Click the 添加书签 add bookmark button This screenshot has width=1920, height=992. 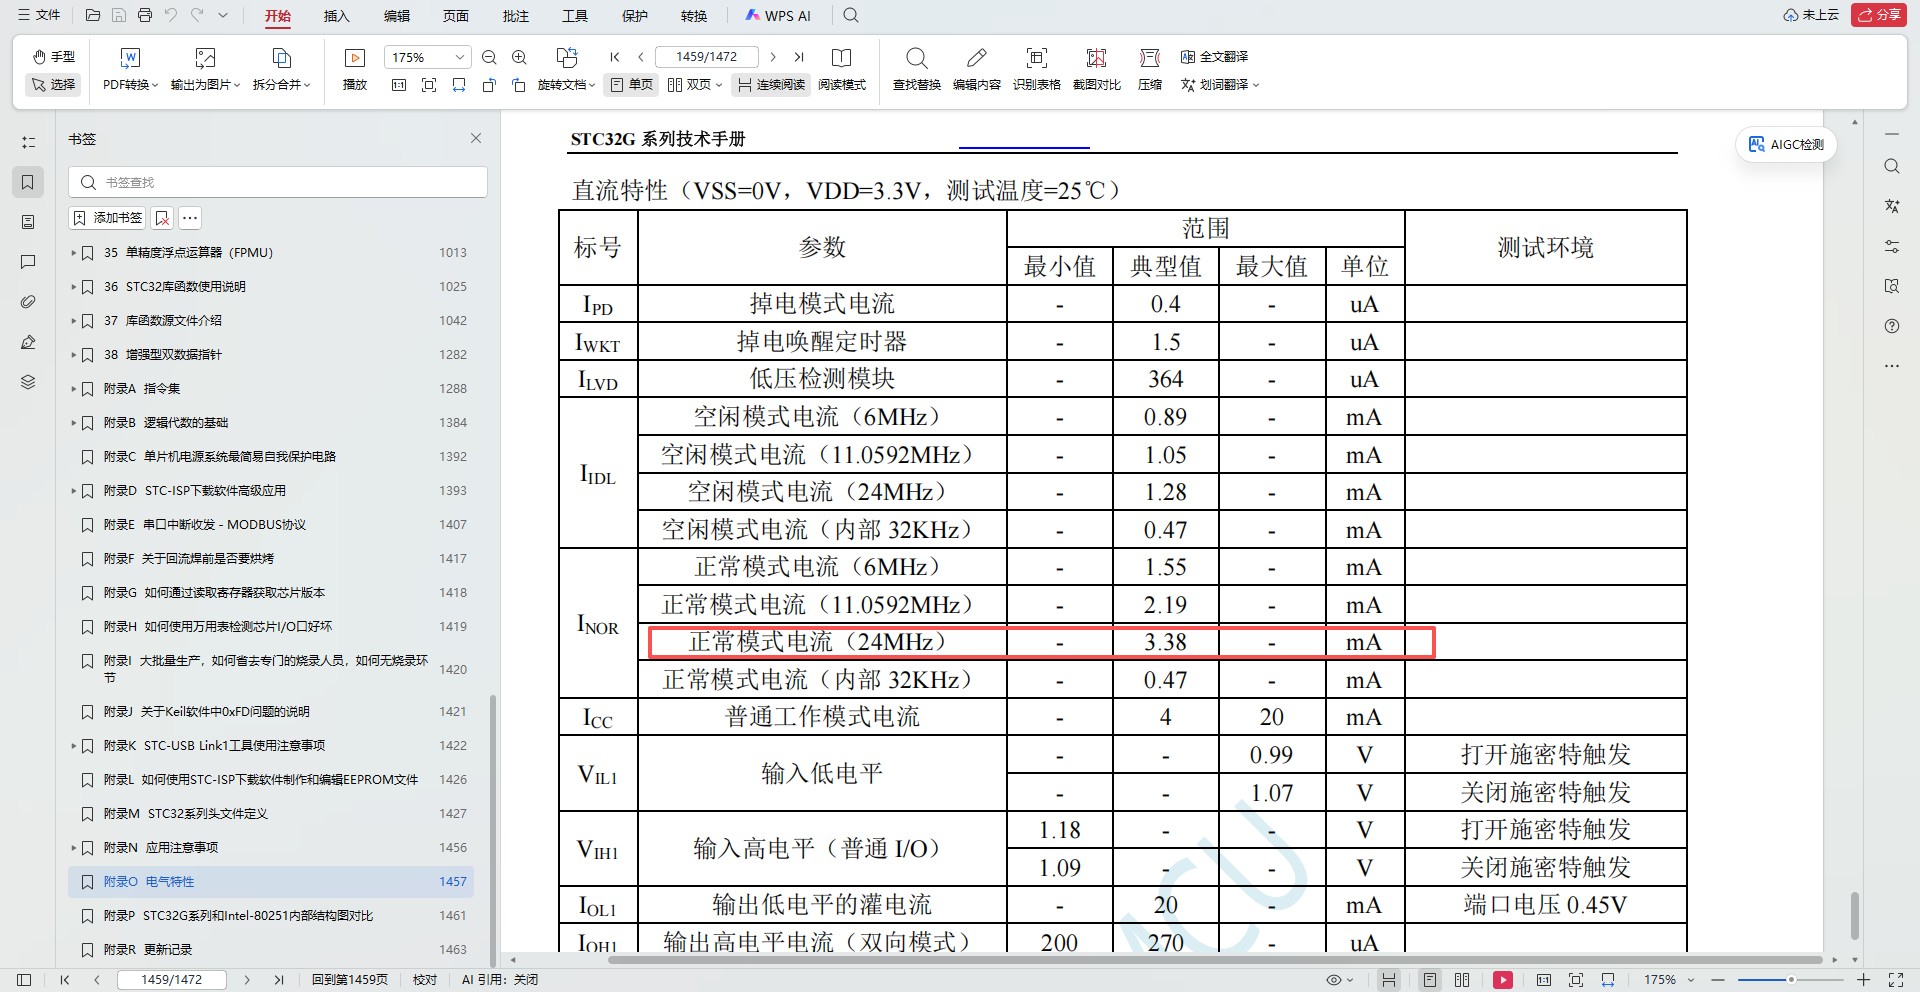pyautogui.click(x=107, y=218)
